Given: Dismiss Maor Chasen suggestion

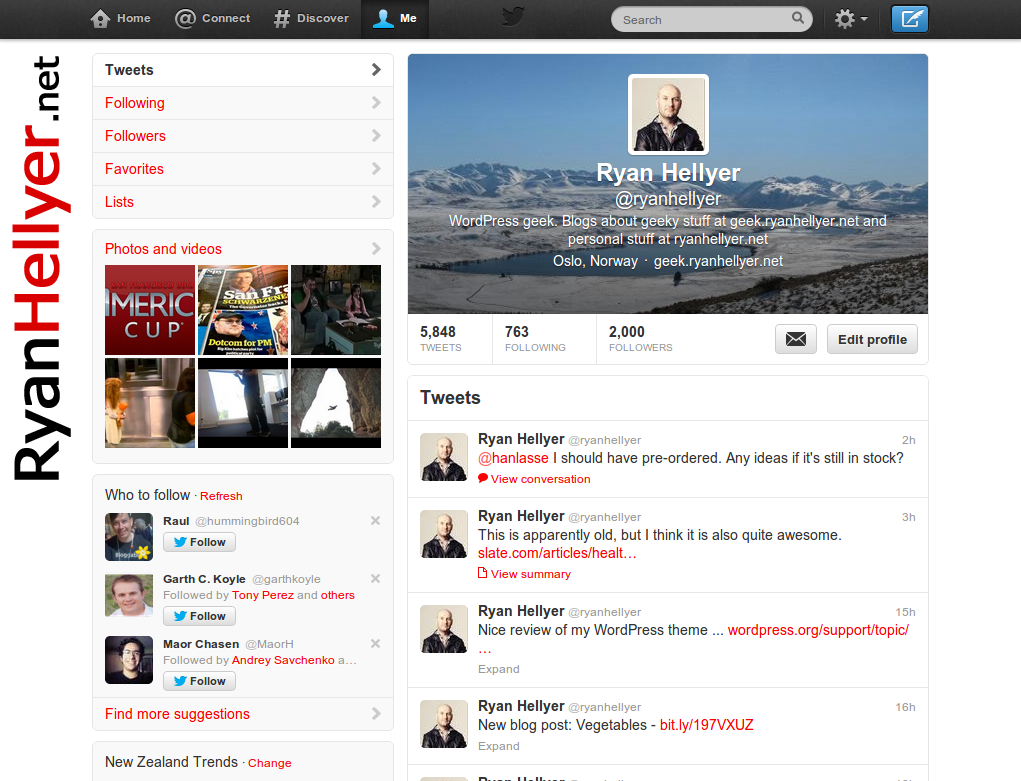Looking at the screenshot, I should 375,644.
